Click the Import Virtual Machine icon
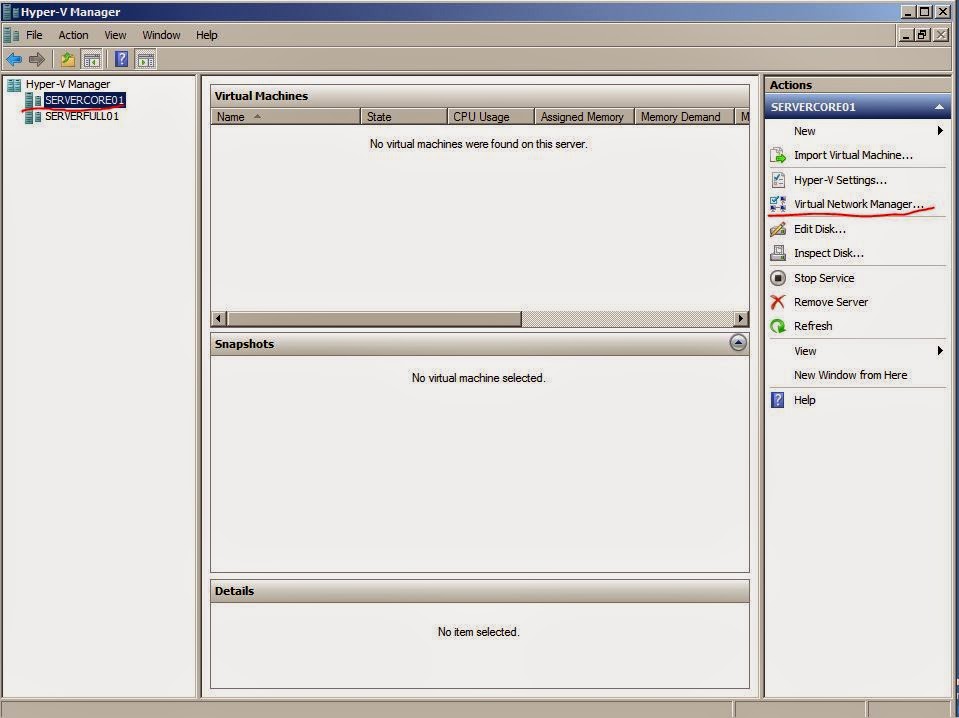The height and width of the screenshot is (718, 959). click(778, 155)
